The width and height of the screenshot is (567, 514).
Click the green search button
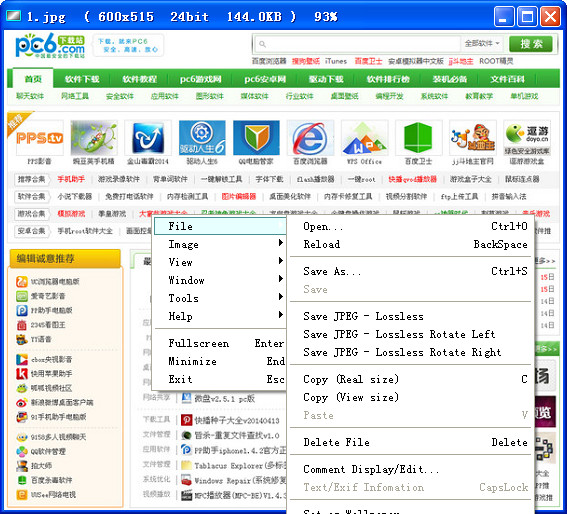click(x=531, y=44)
